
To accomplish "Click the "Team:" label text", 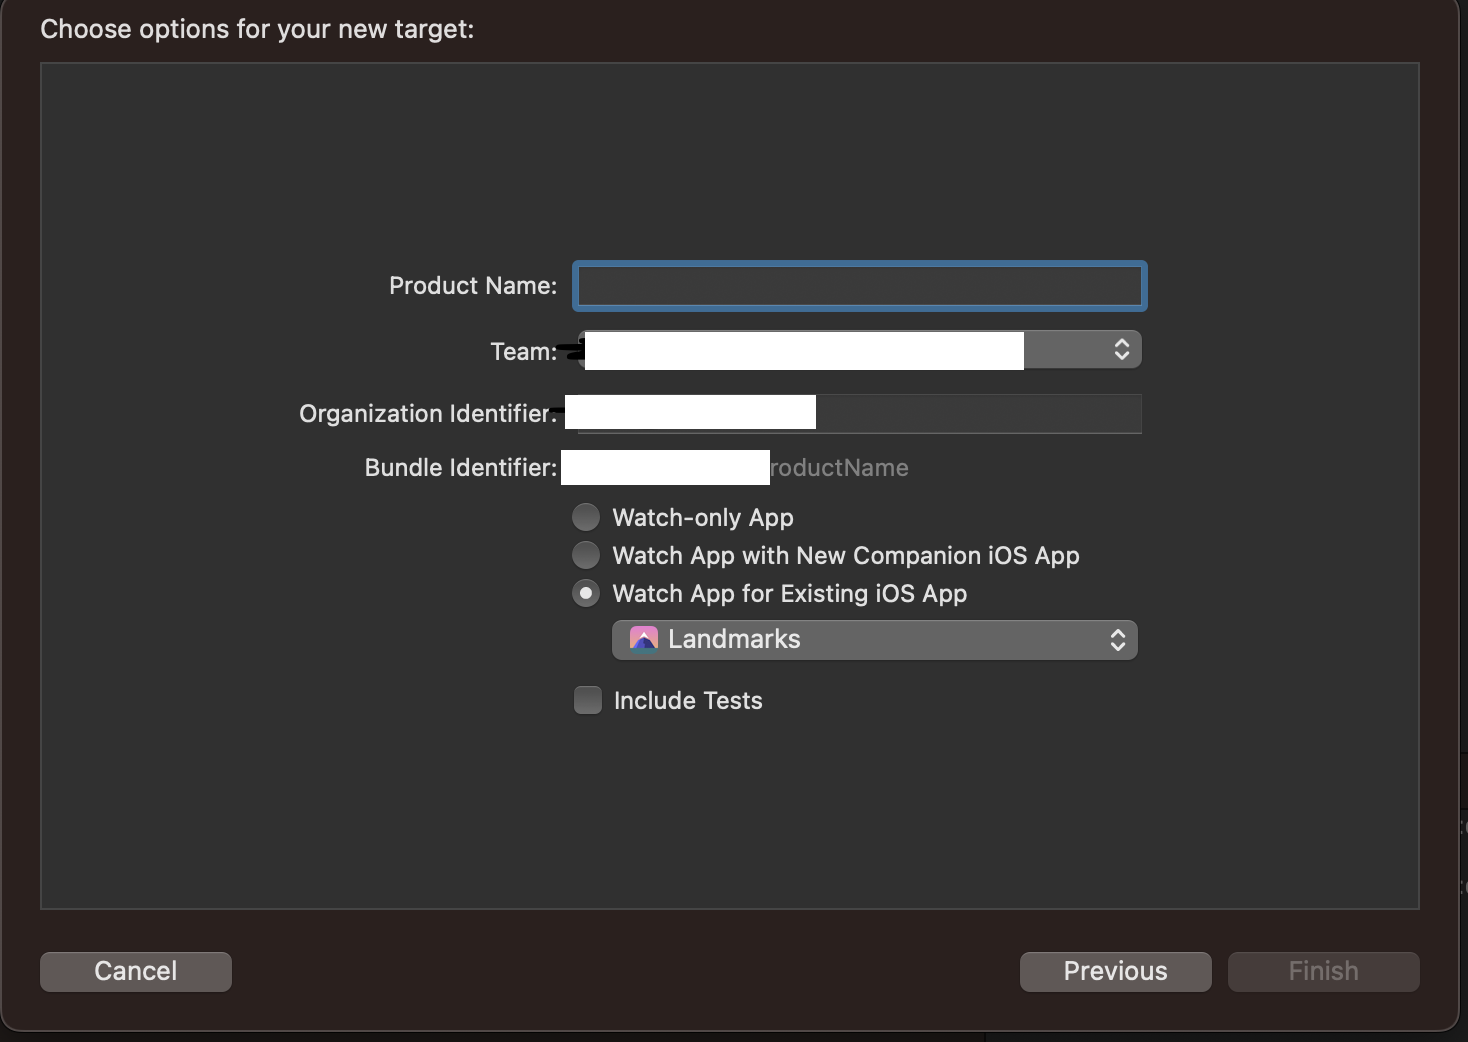I will tap(523, 352).
